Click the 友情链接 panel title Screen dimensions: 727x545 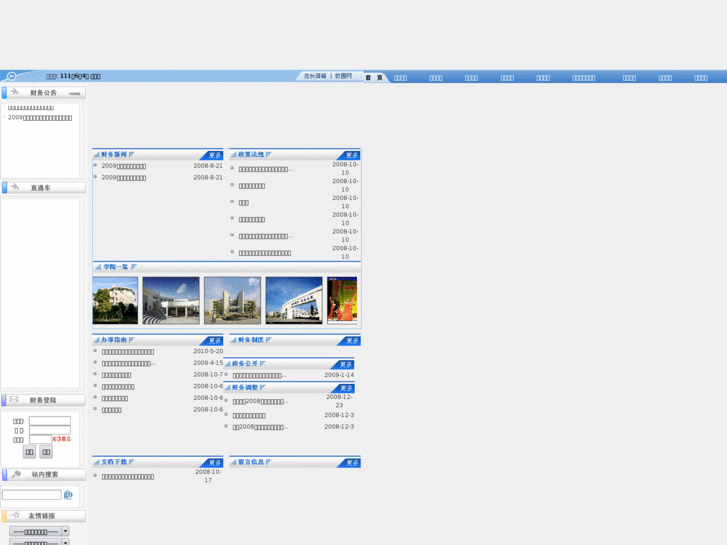pyautogui.click(x=42, y=516)
